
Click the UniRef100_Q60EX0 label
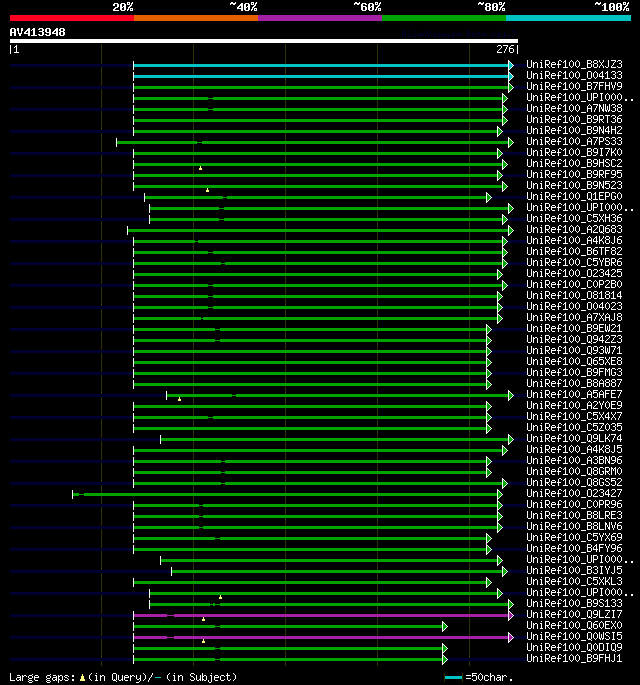[x=574, y=625]
